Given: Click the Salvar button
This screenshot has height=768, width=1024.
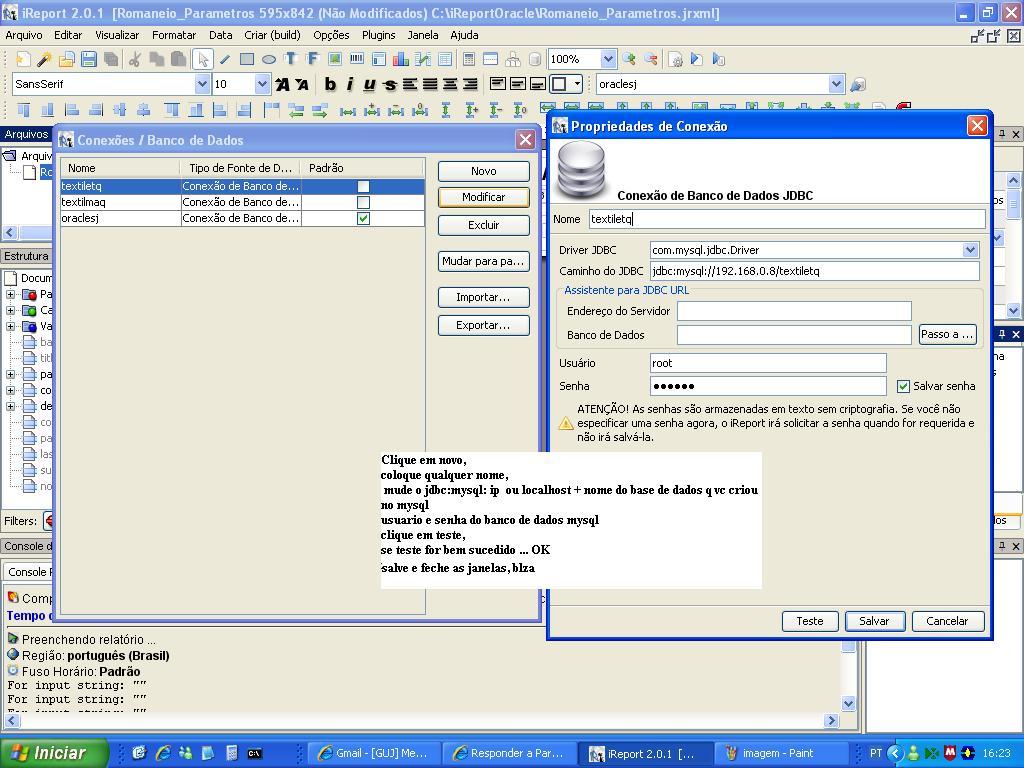Looking at the screenshot, I should [874, 621].
